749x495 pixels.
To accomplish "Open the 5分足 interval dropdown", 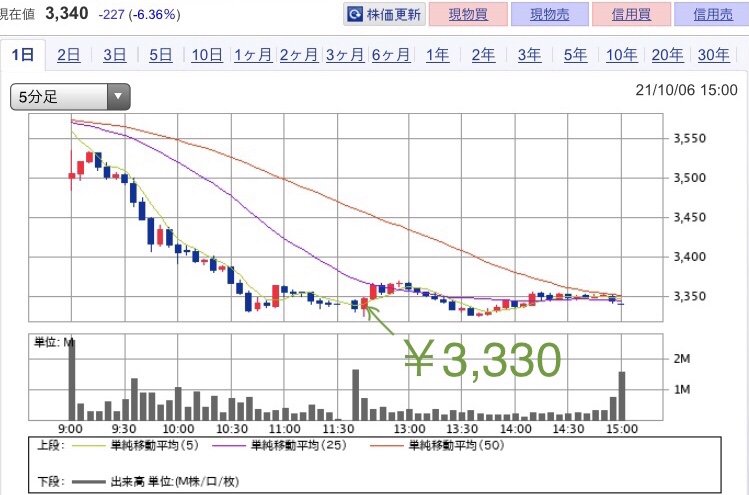I will click(70, 97).
